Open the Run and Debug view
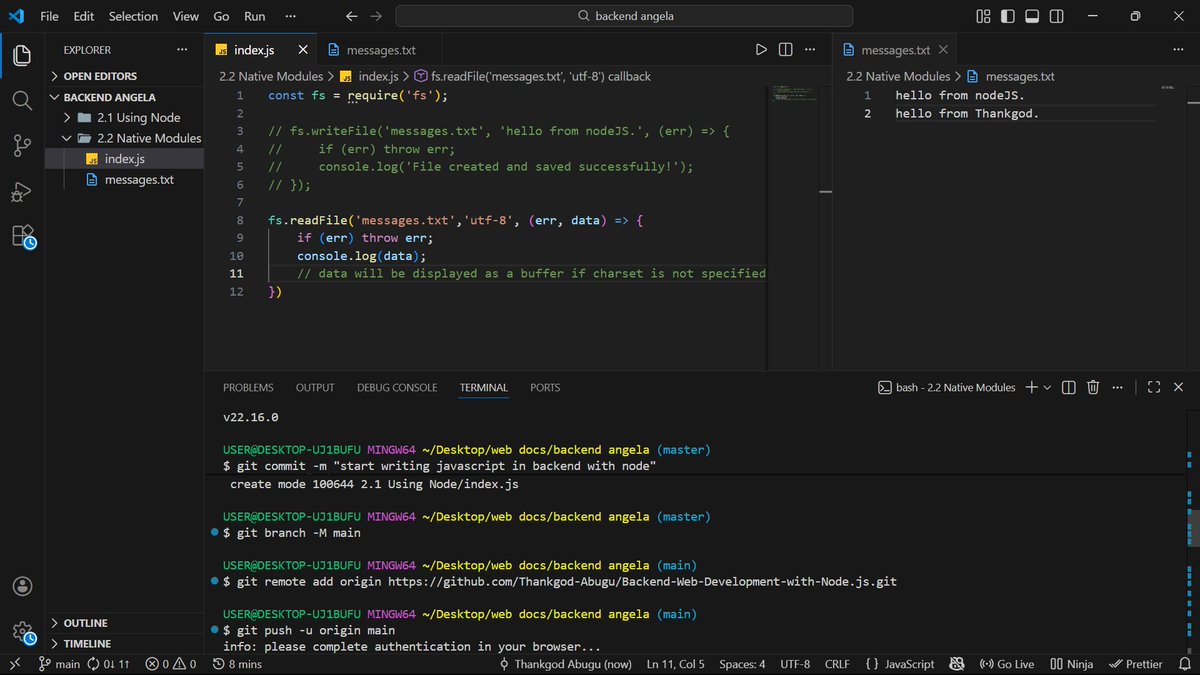The width and height of the screenshot is (1200, 675). click(21, 192)
